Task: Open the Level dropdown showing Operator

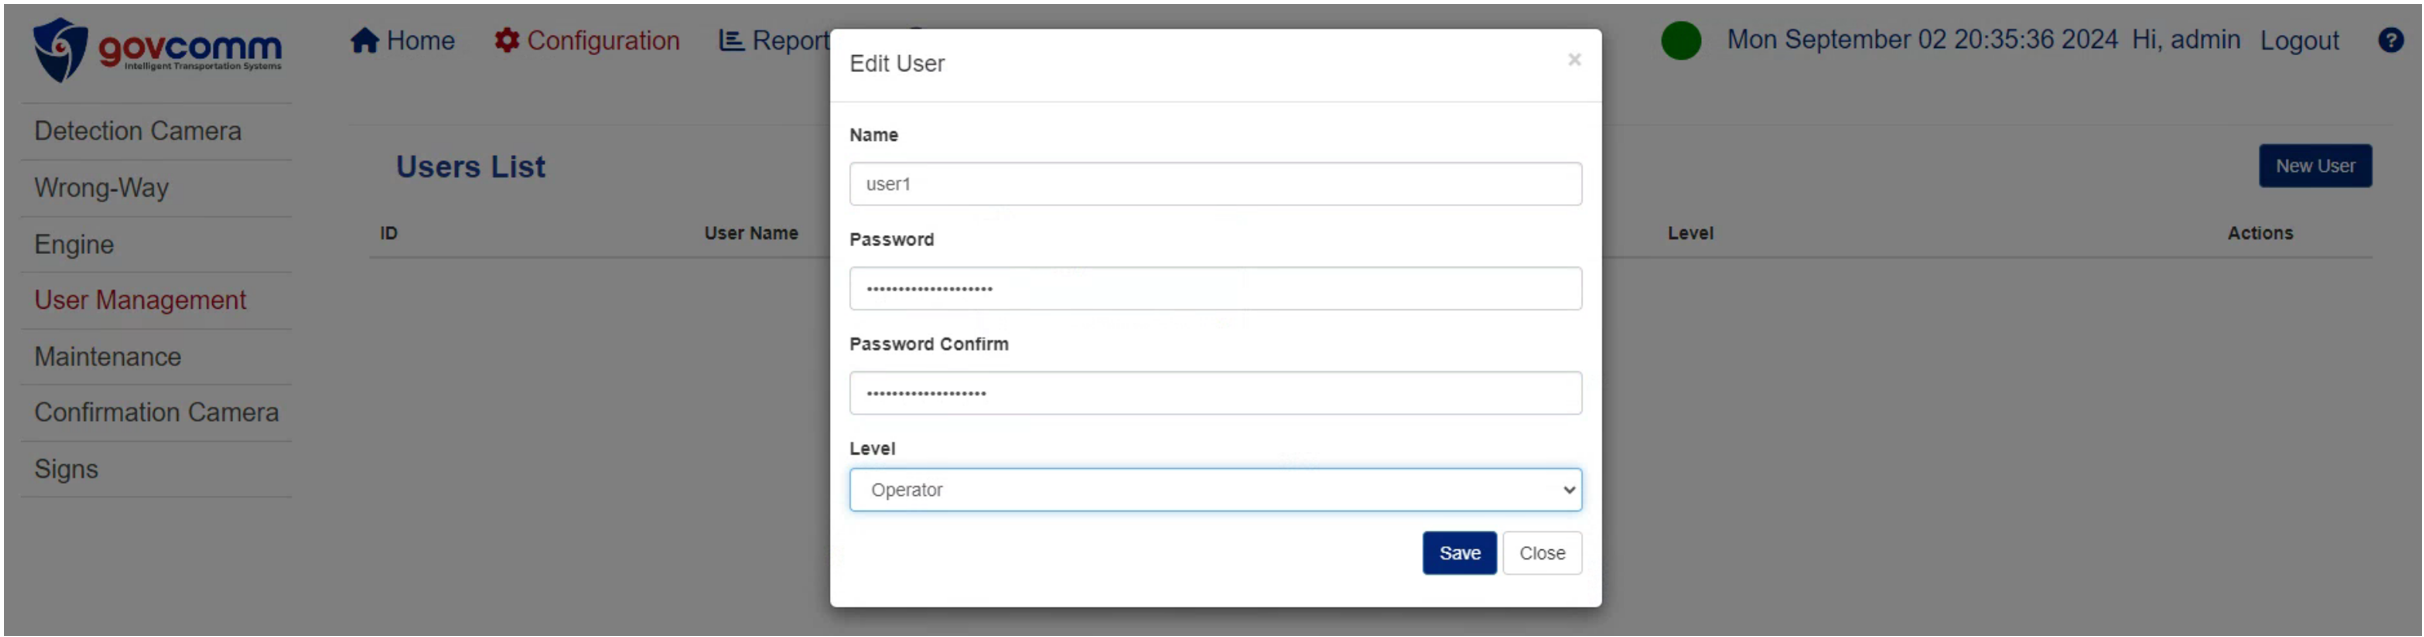Action: point(1215,490)
